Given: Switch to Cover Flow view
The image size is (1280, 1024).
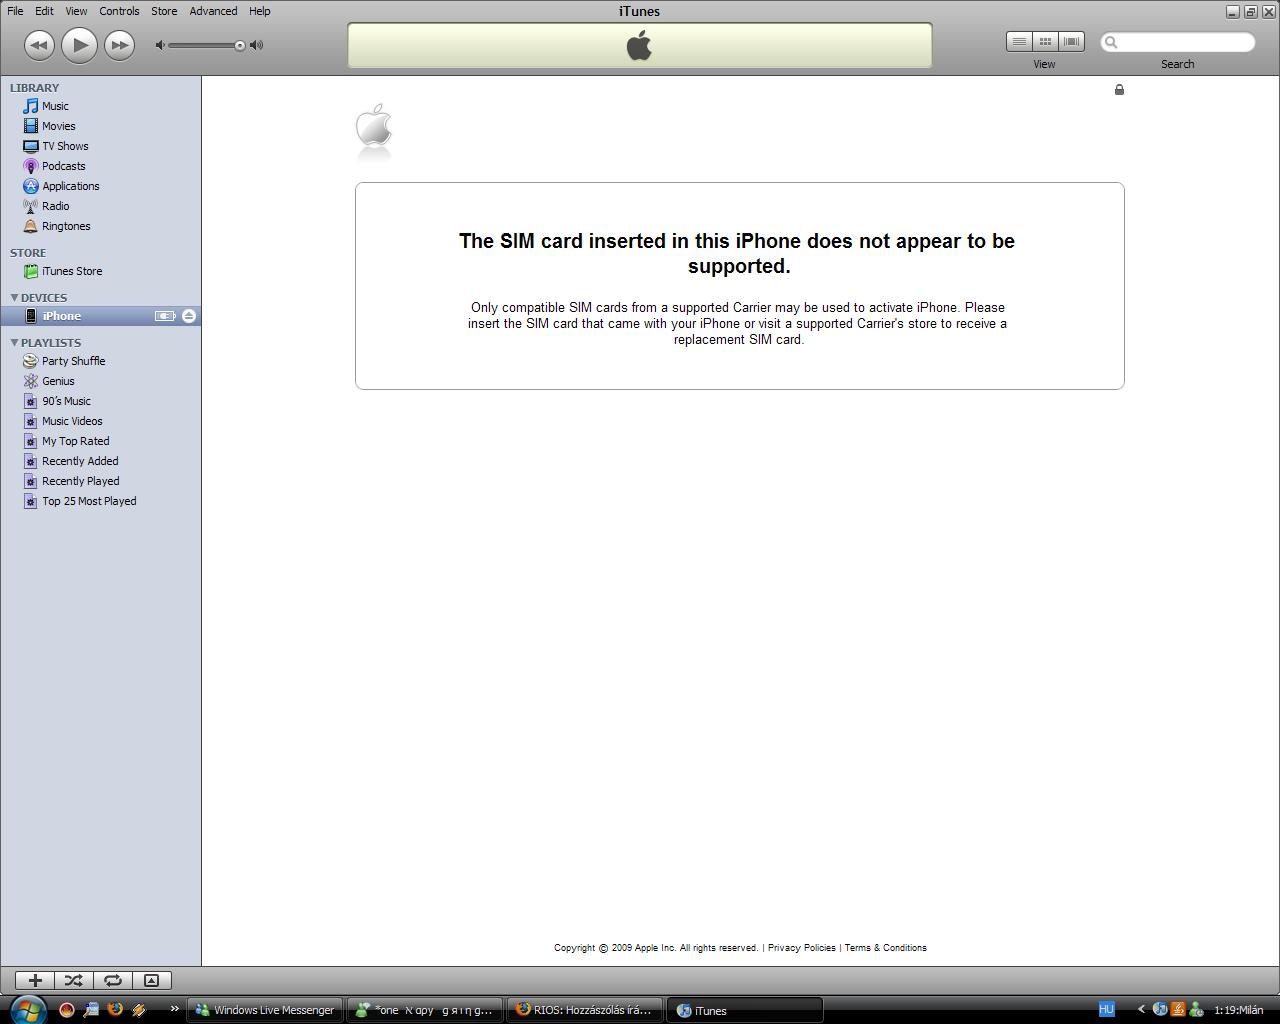Looking at the screenshot, I should 1071,42.
